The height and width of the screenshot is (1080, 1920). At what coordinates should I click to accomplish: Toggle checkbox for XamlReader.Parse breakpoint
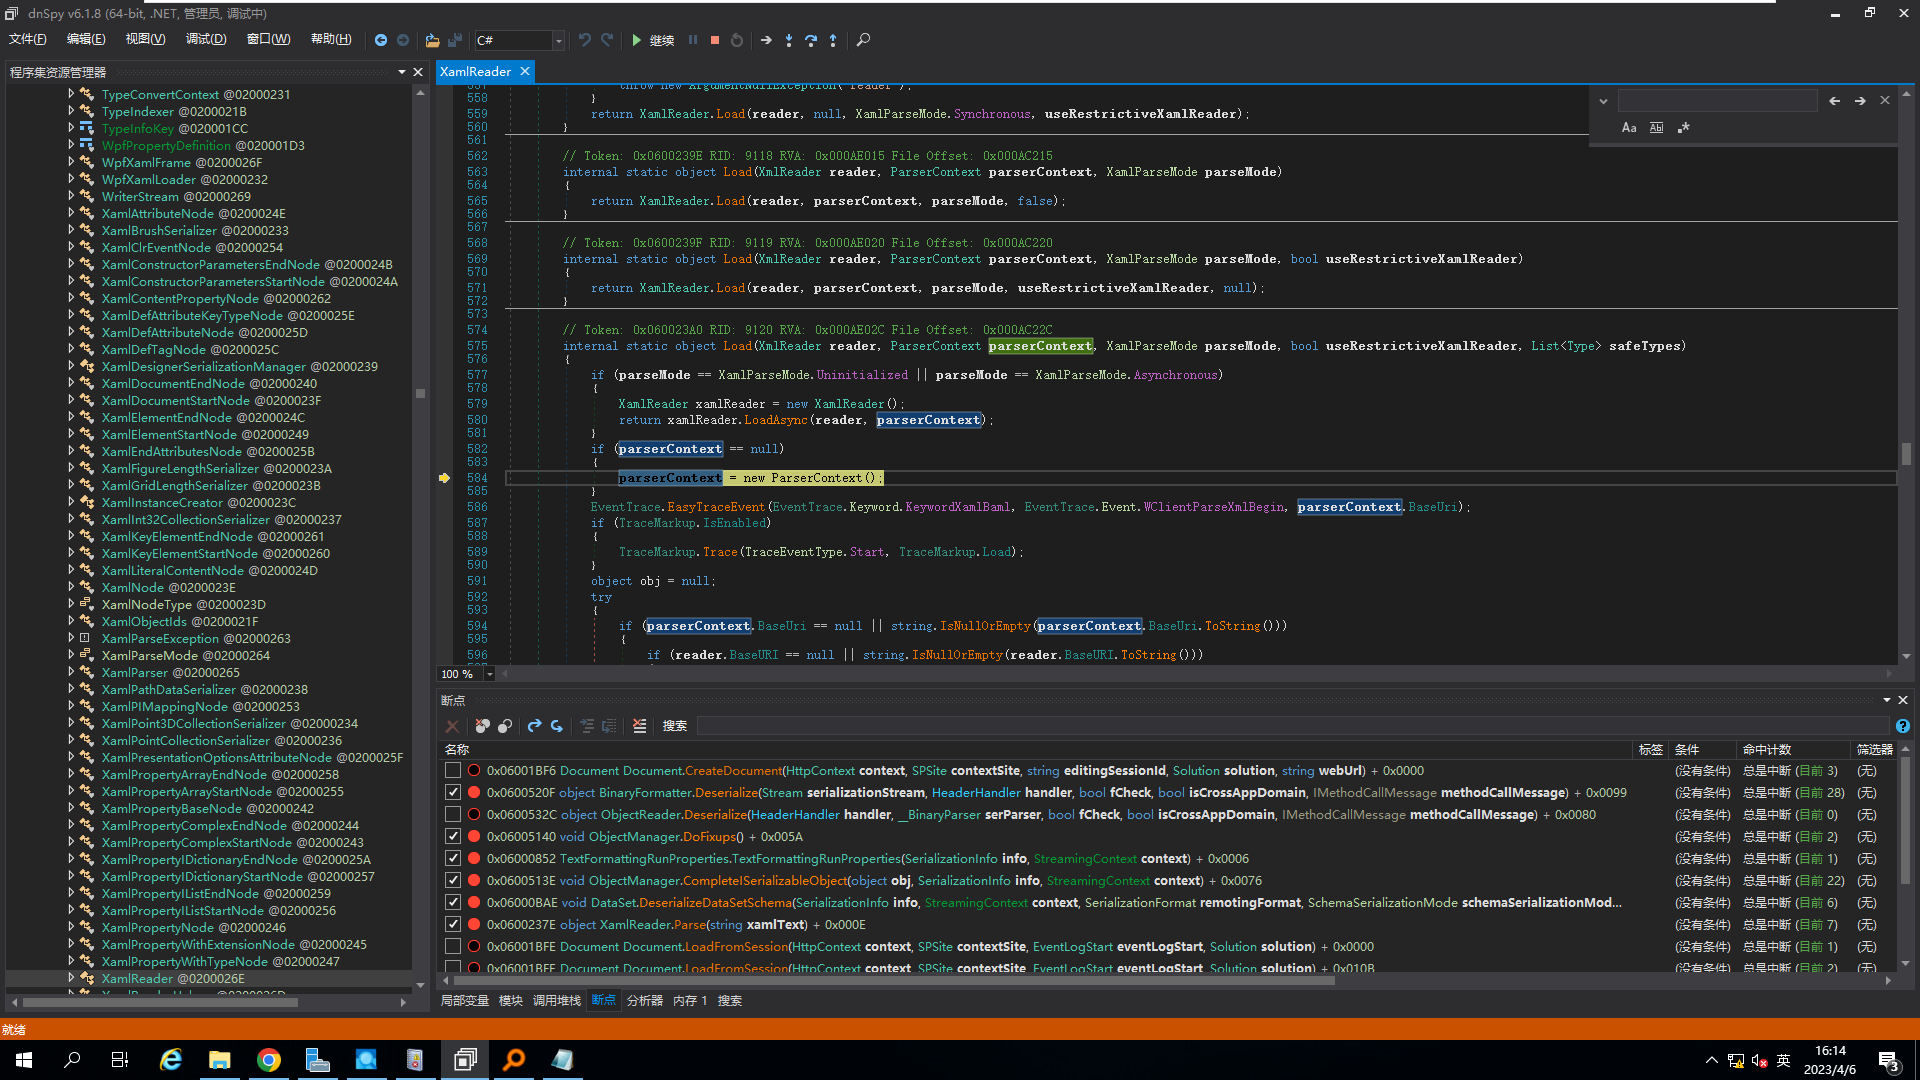coord(451,924)
